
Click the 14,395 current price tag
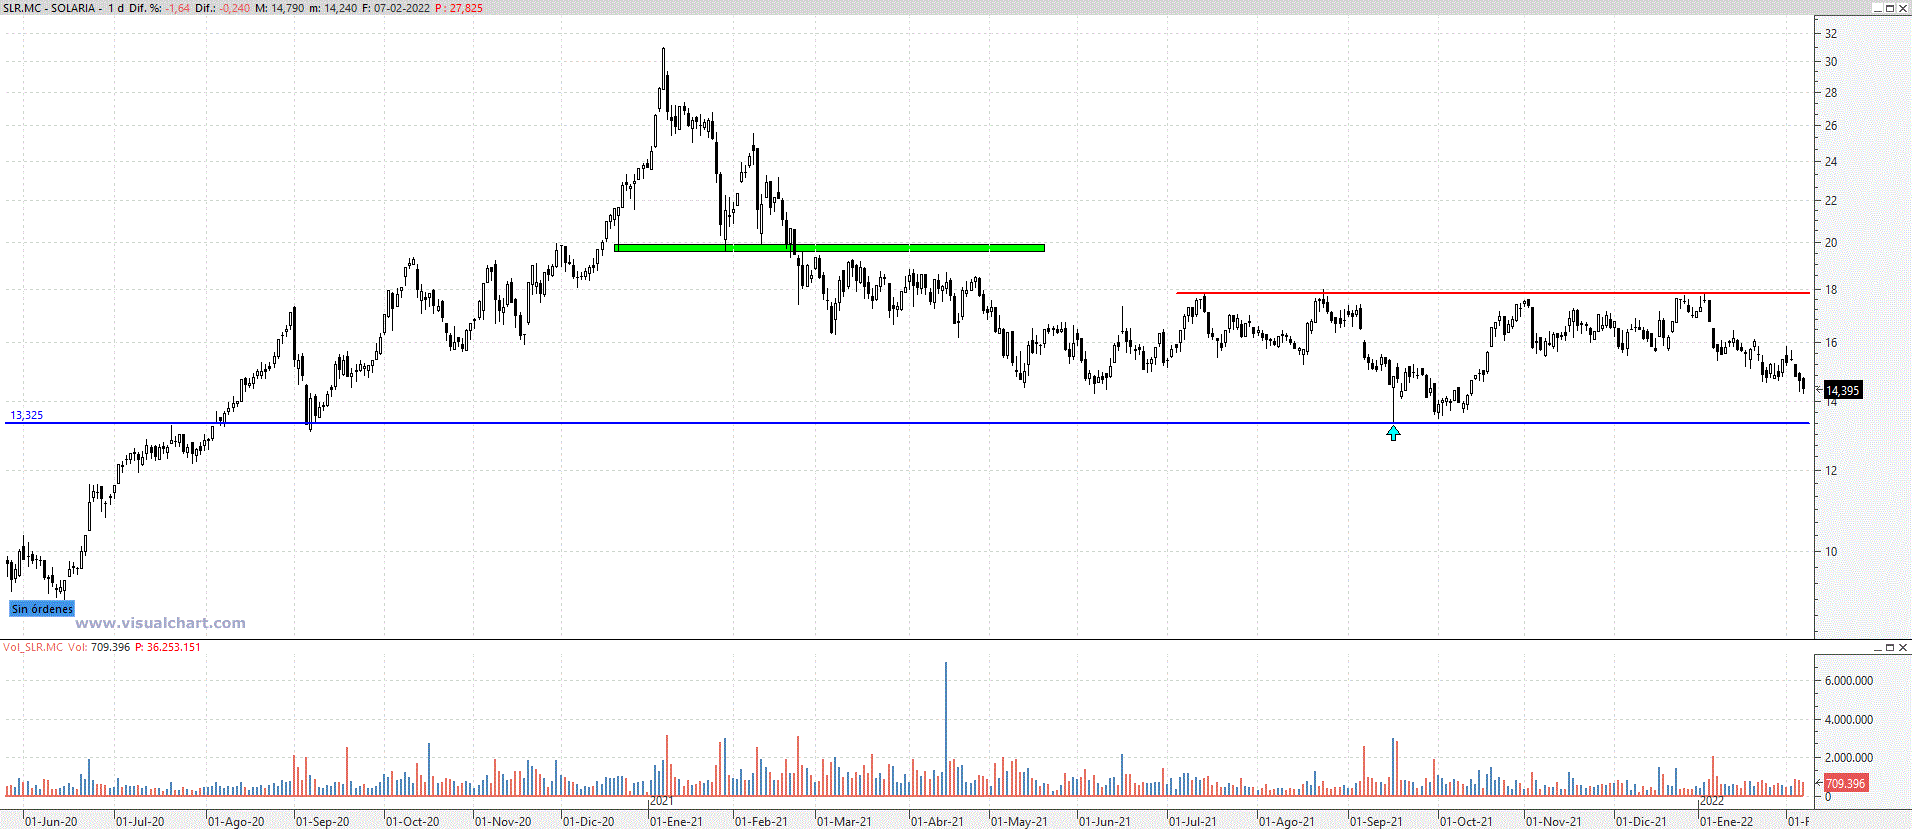click(x=1842, y=391)
